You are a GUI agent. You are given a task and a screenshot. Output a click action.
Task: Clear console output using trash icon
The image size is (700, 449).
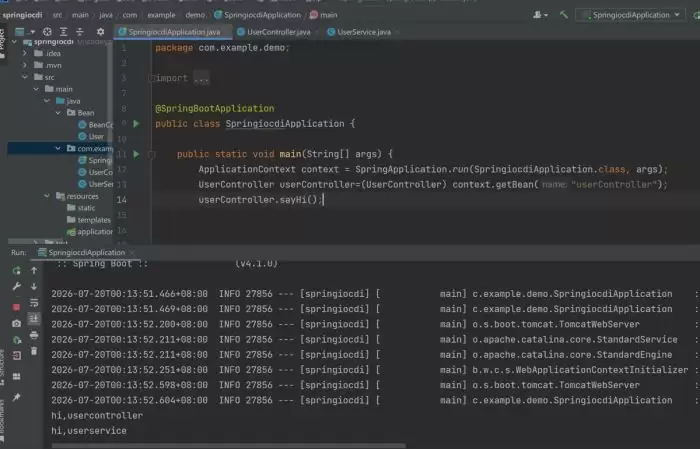(x=34, y=351)
